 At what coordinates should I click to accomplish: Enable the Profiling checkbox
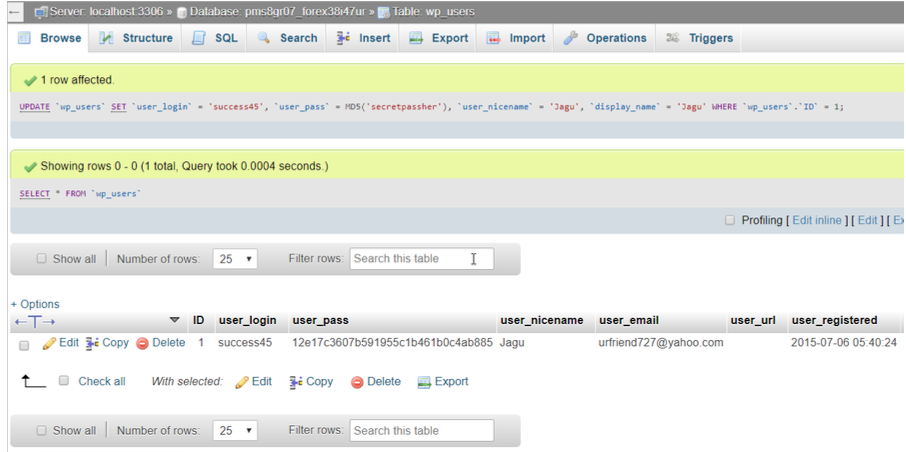[730, 220]
